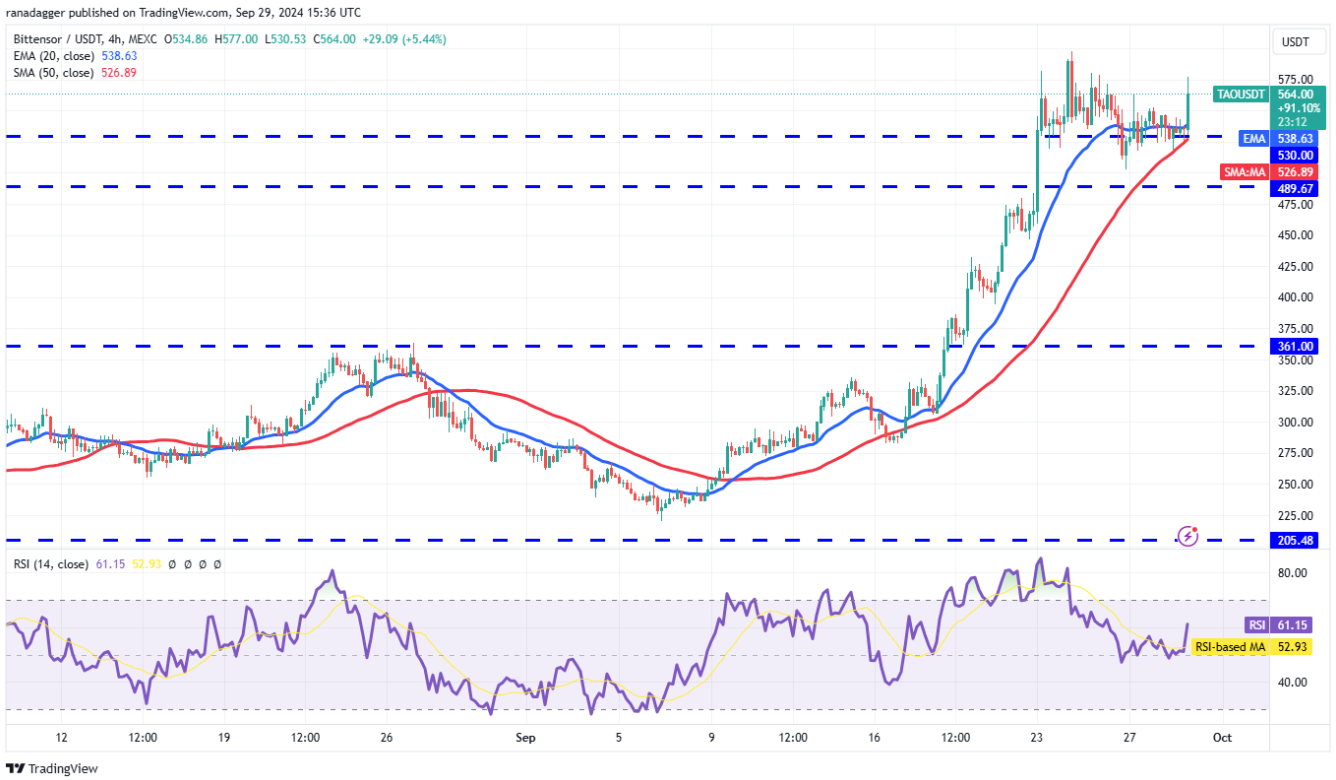Click the yellow RSI-based MA label
The image size is (1336, 780).
1229,647
